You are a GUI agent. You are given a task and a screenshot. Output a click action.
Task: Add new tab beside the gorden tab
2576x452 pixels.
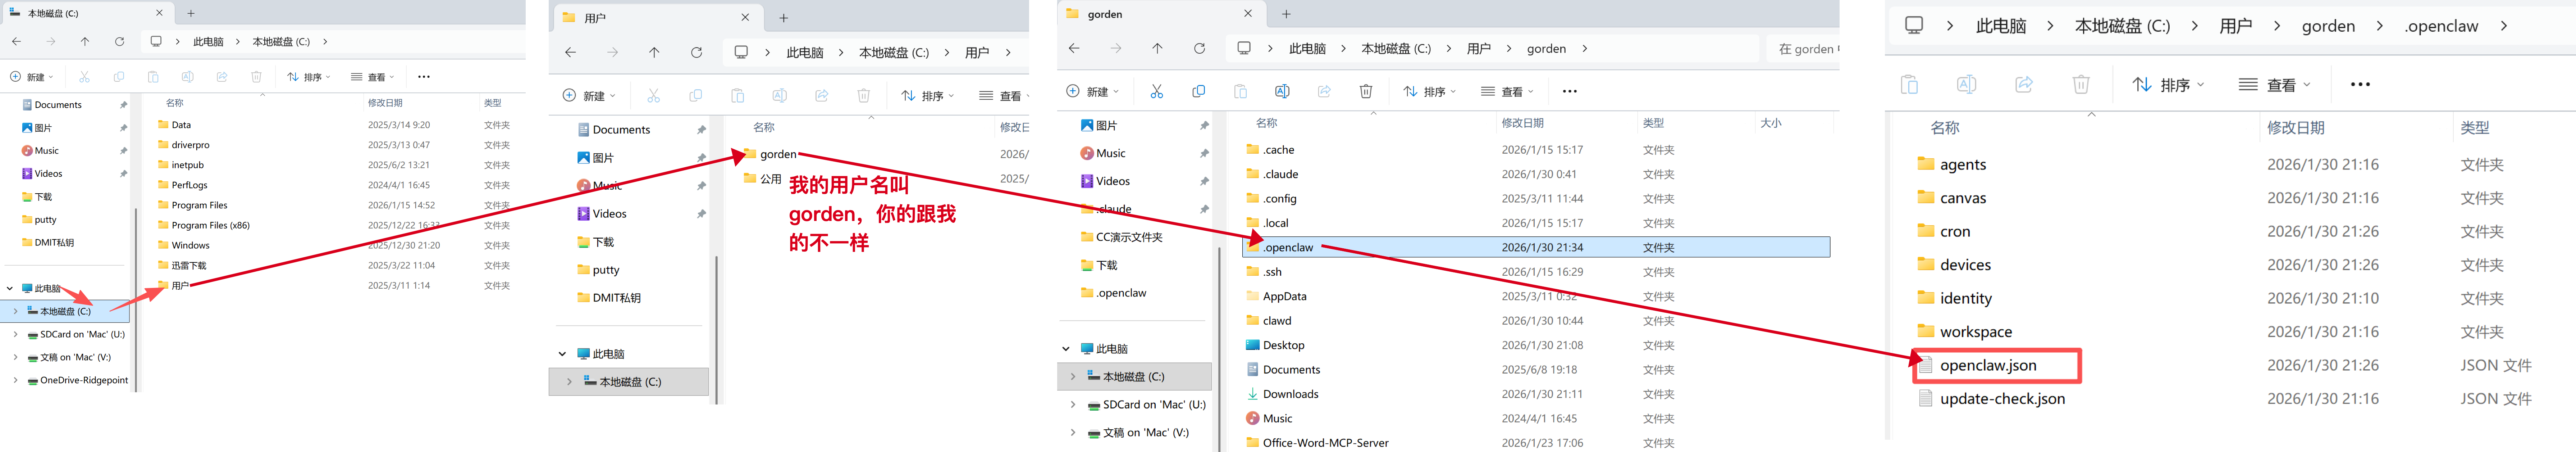click(1286, 14)
